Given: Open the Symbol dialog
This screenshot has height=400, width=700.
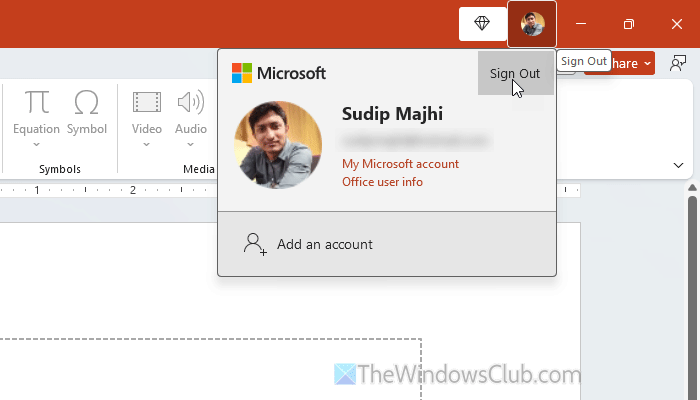Looking at the screenshot, I should (87, 111).
